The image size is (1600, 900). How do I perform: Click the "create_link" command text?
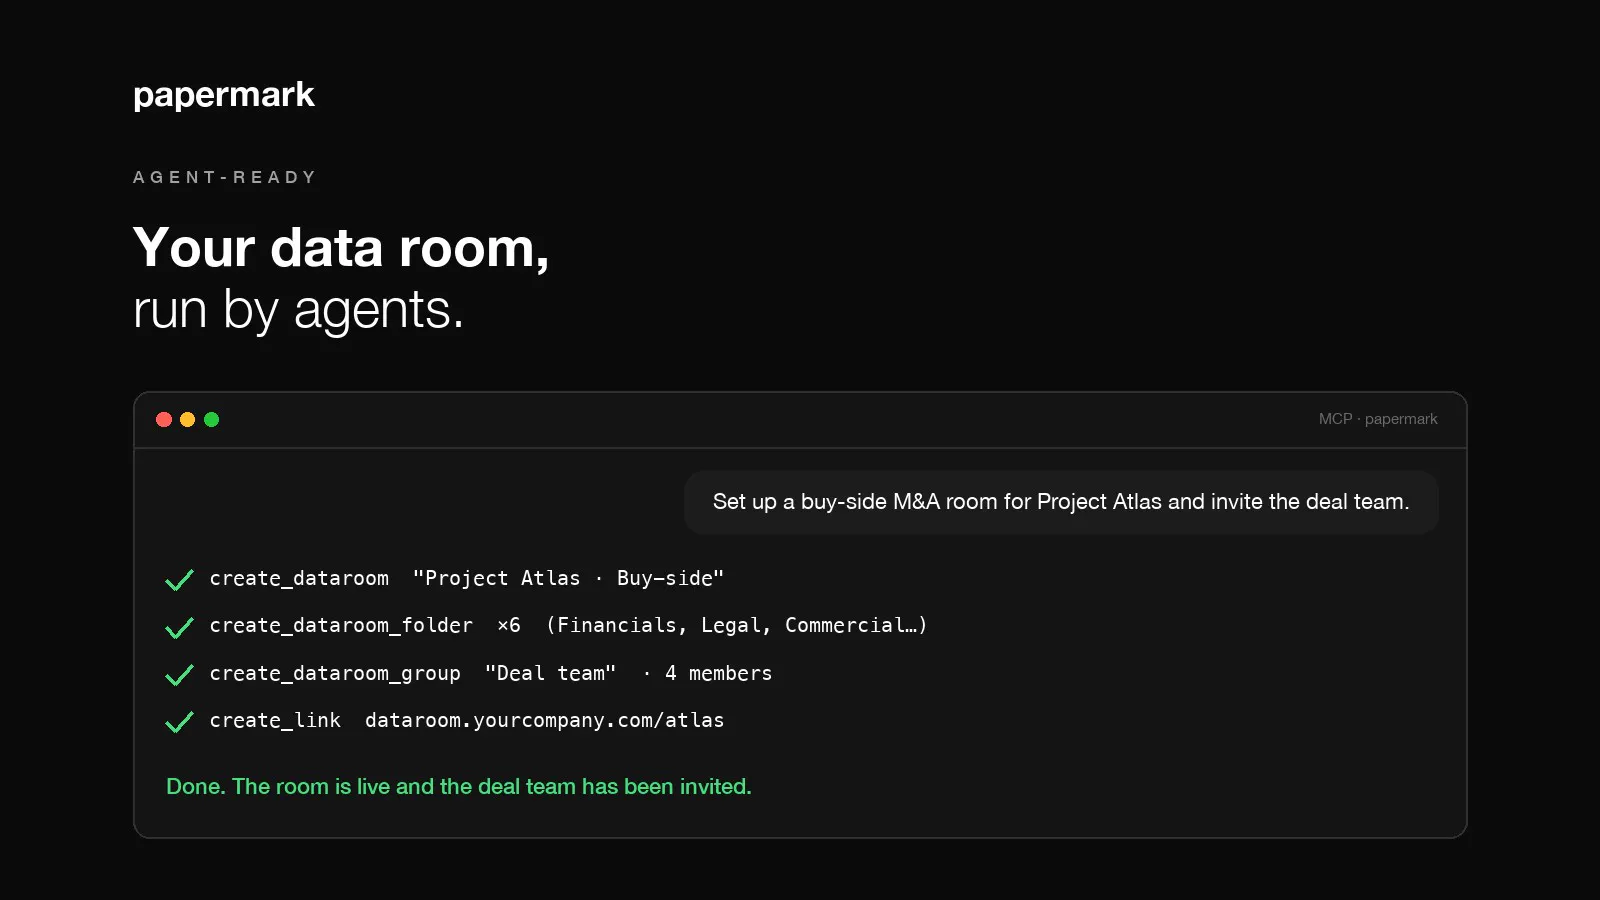pos(275,720)
